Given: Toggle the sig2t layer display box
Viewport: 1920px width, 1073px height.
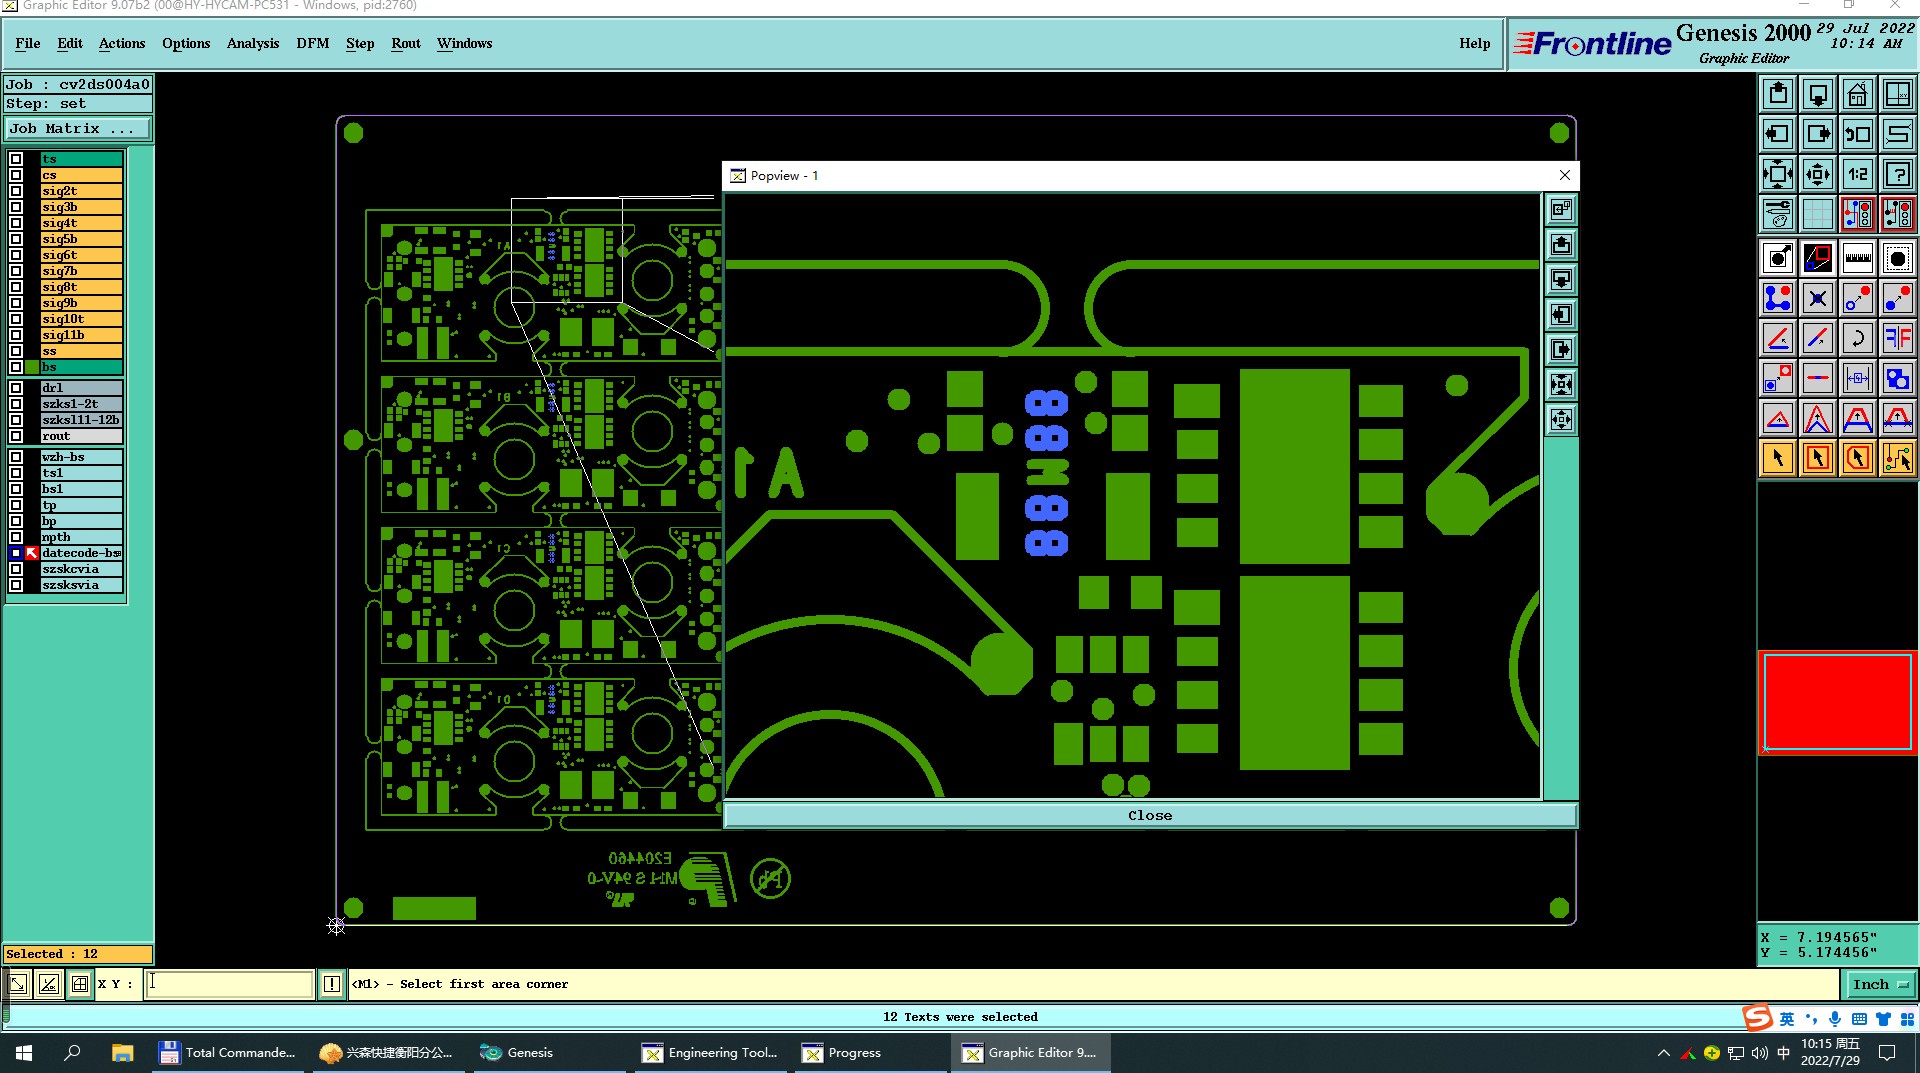Looking at the screenshot, I should click(16, 191).
